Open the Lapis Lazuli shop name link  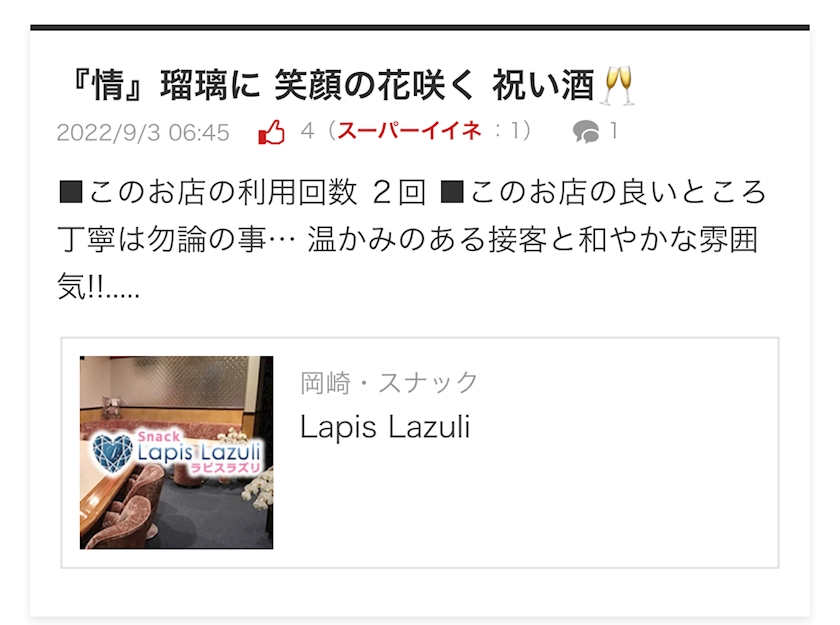pos(385,427)
